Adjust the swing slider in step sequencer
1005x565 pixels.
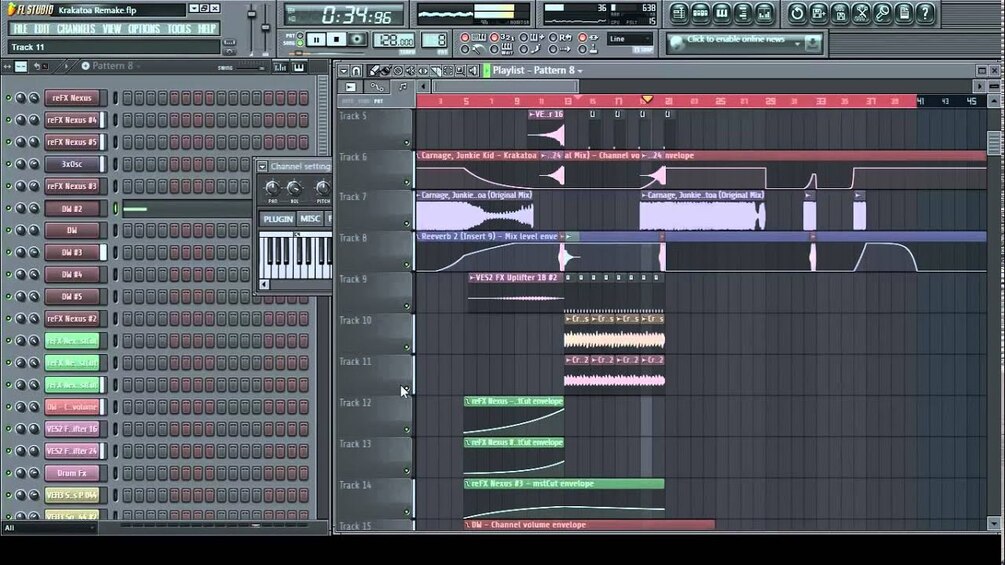click(x=250, y=67)
